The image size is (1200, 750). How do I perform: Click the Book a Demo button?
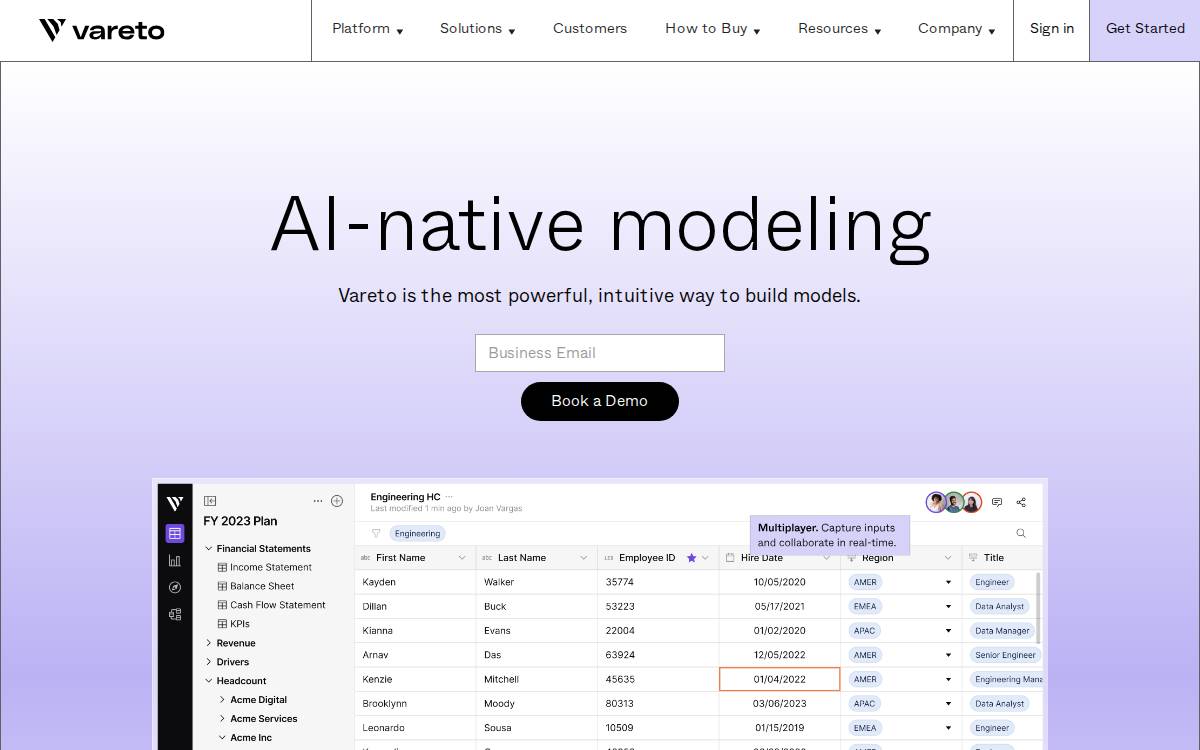(x=600, y=401)
